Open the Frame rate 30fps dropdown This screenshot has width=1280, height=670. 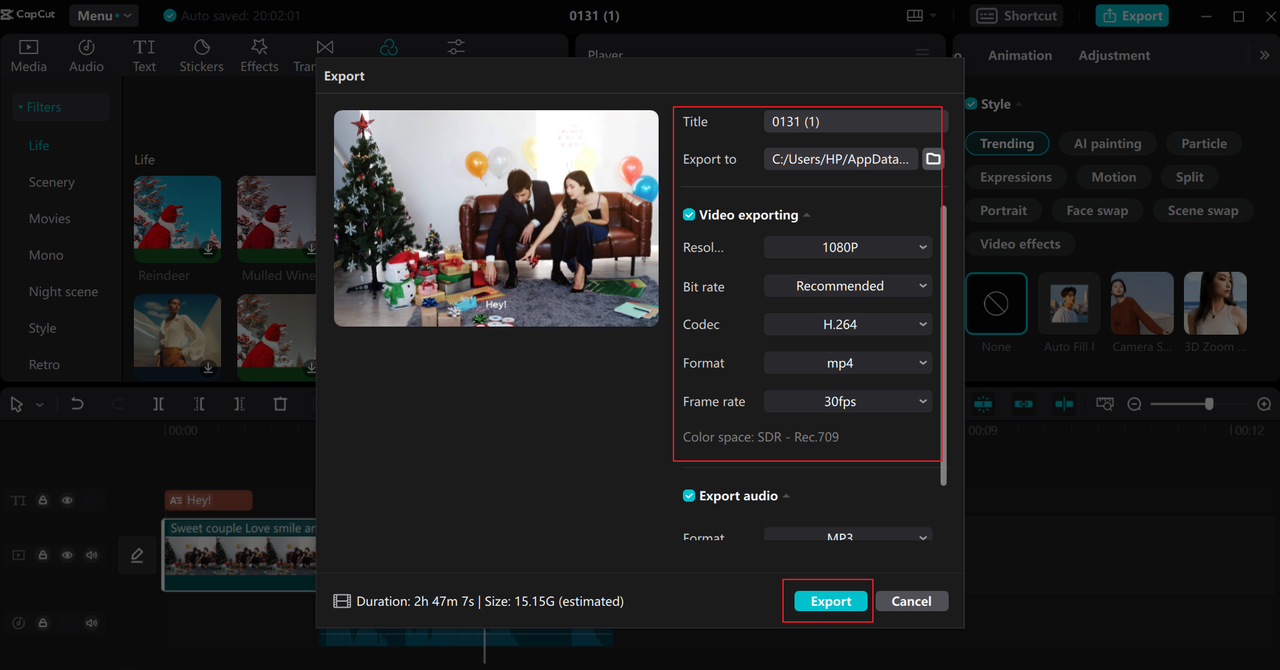[848, 401]
